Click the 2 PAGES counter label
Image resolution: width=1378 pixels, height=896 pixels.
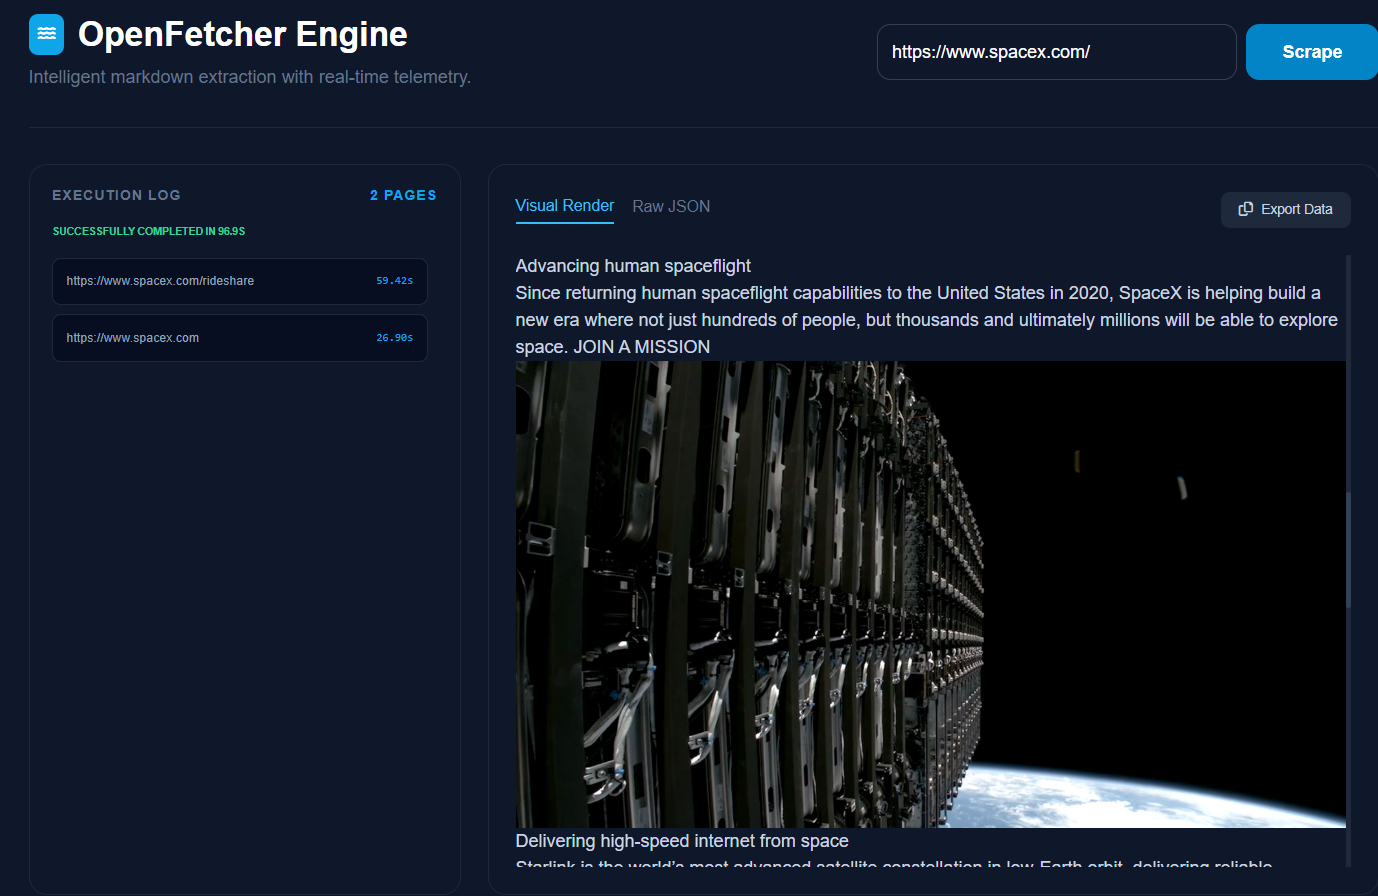[x=403, y=195]
